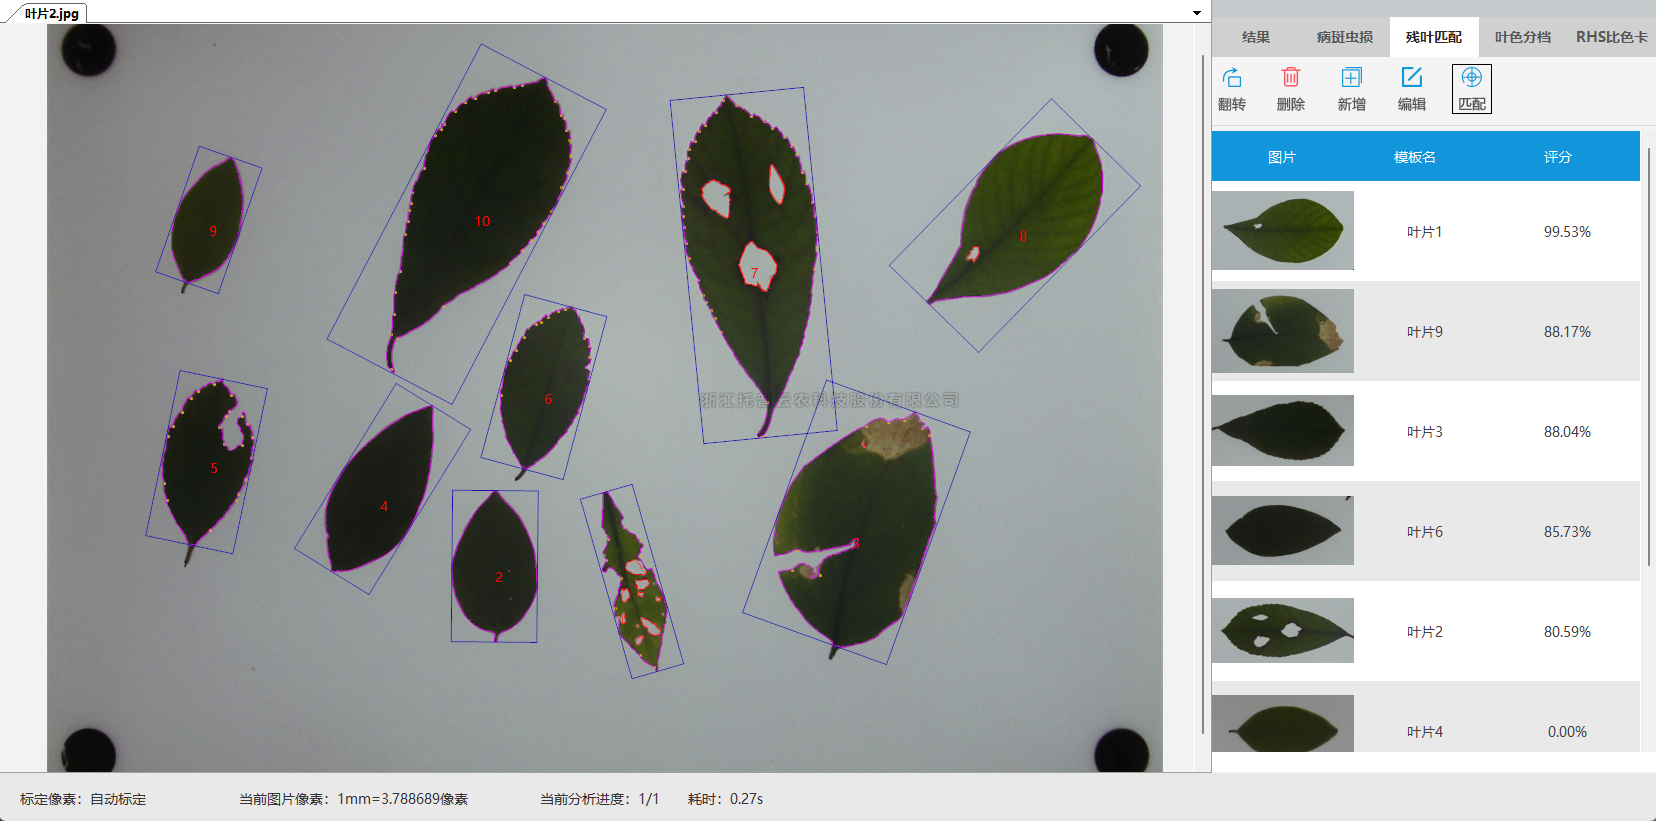Click the 匹配 (match) target icon
Screen dimensions: 1656x821
1471,79
